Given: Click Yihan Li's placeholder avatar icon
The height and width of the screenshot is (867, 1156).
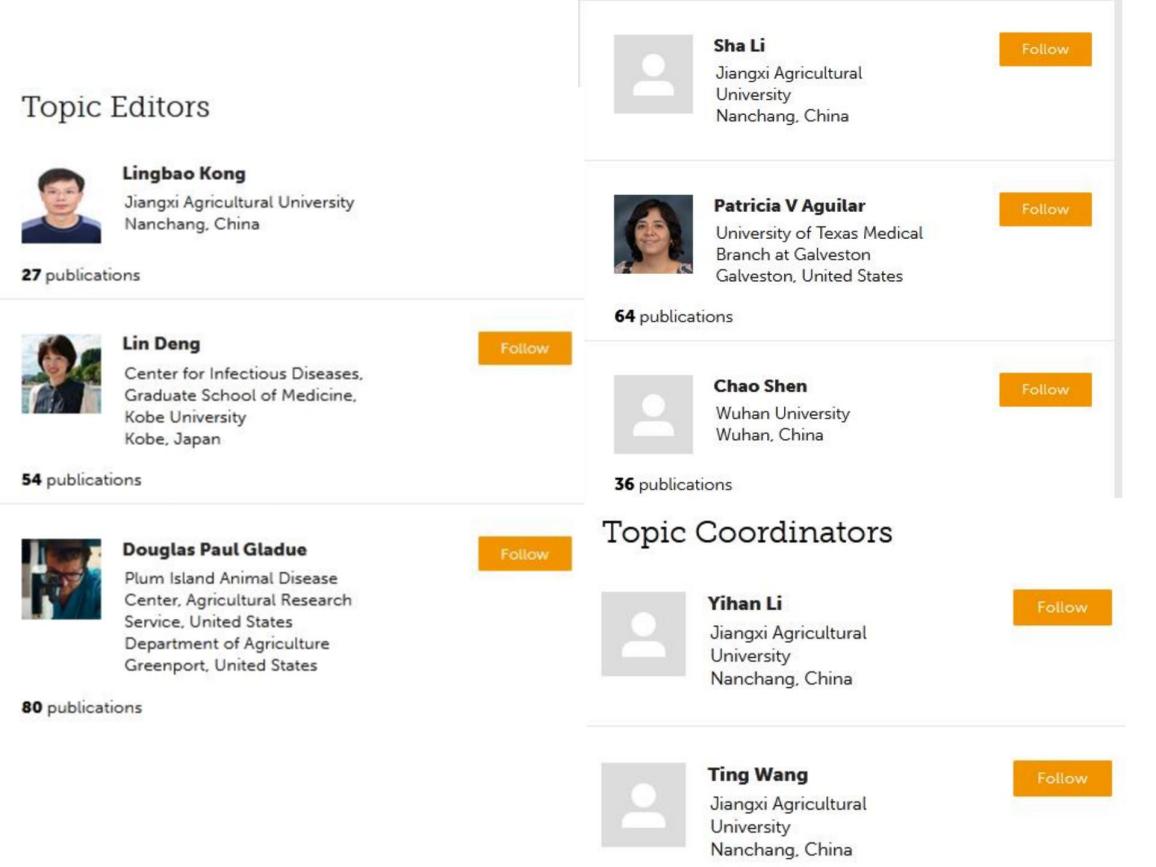Looking at the screenshot, I should tap(643, 633).
